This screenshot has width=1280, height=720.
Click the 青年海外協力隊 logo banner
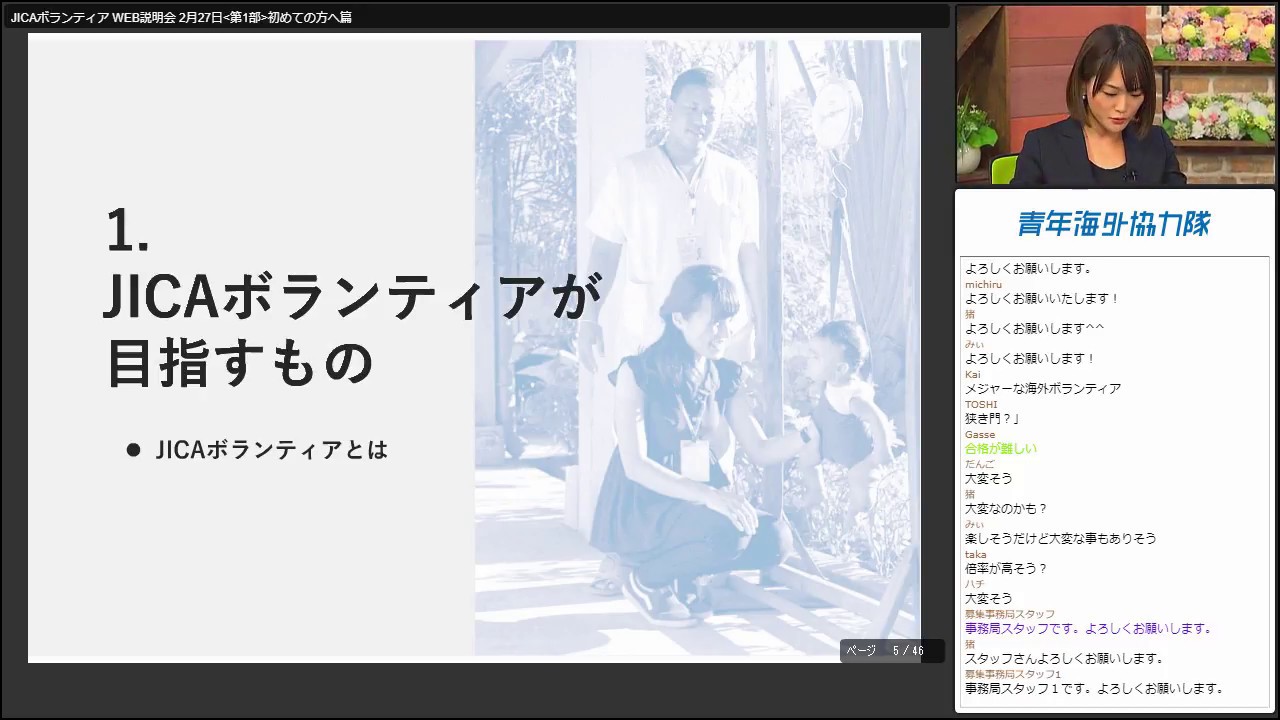click(x=1114, y=223)
